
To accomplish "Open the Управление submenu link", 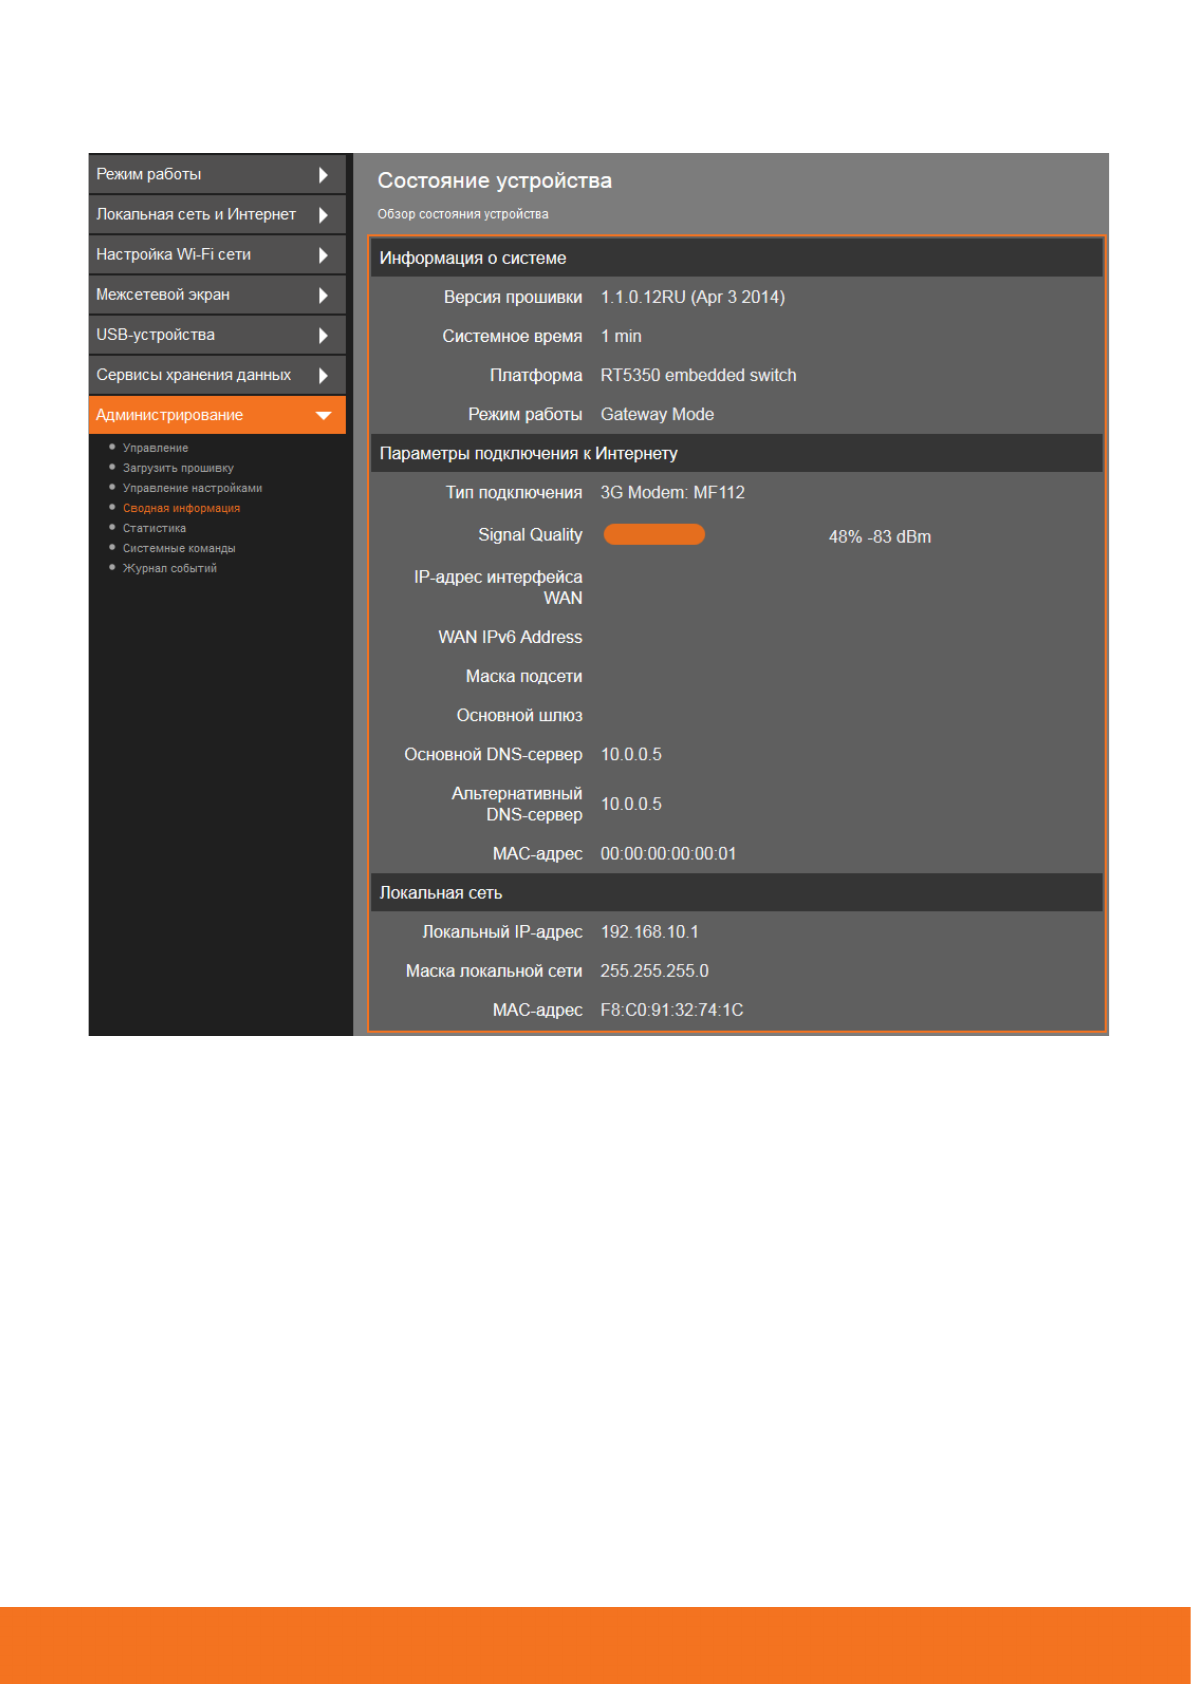I will pyautogui.click(x=155, y=448).
